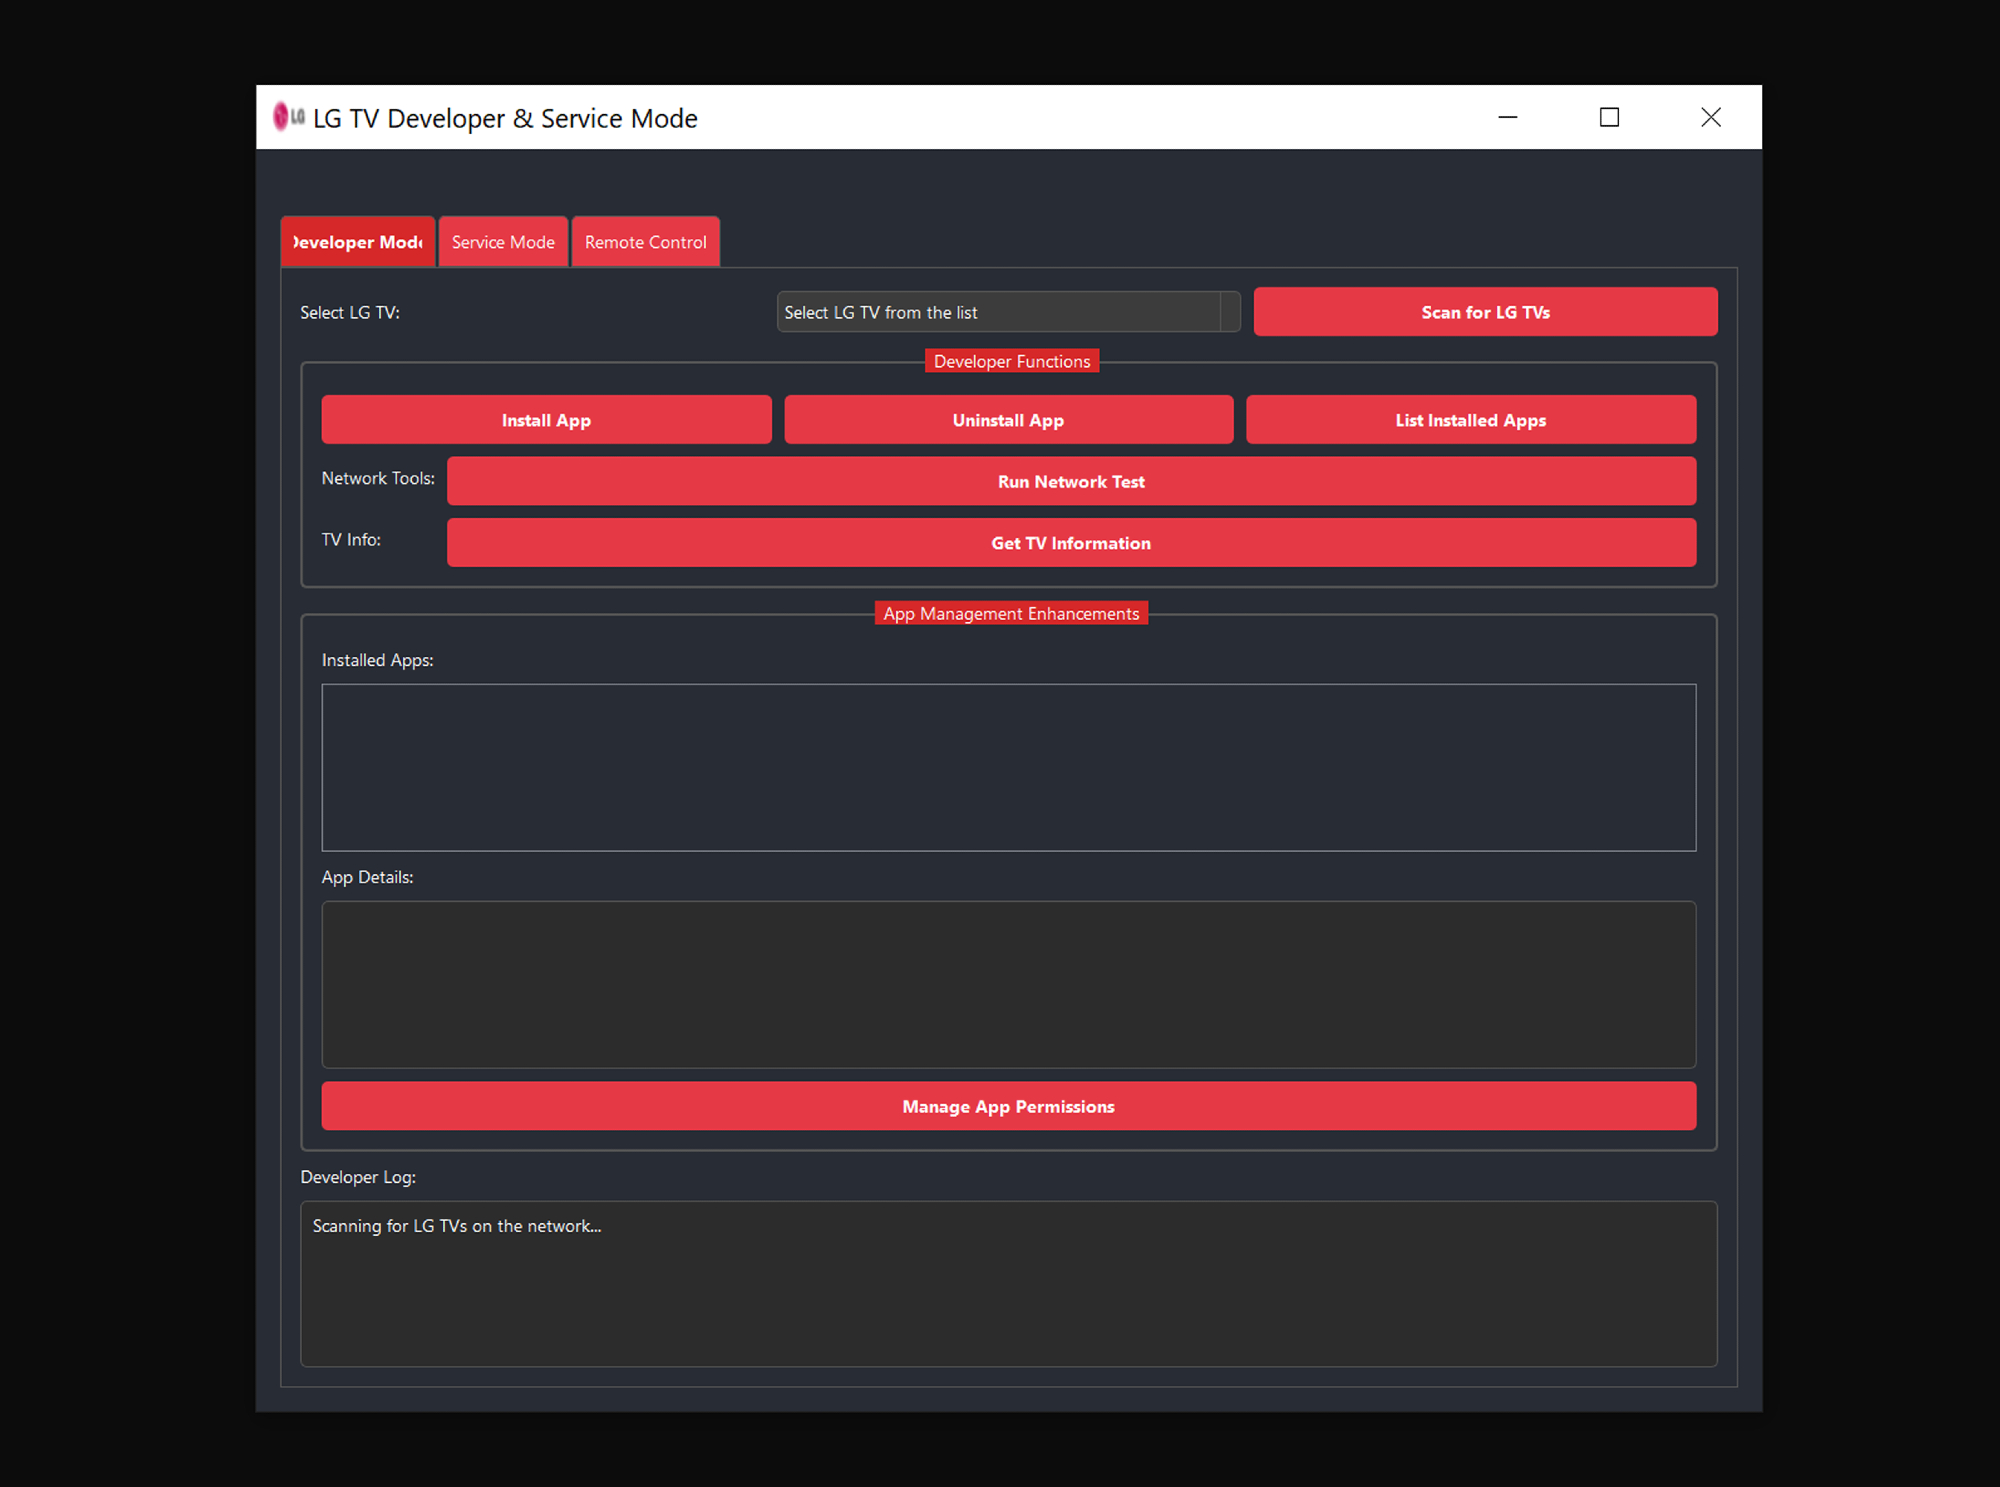The height and width of the screenshot is (1487, 2000).
Task: Run the Network Test
Action: [1071, 481]
